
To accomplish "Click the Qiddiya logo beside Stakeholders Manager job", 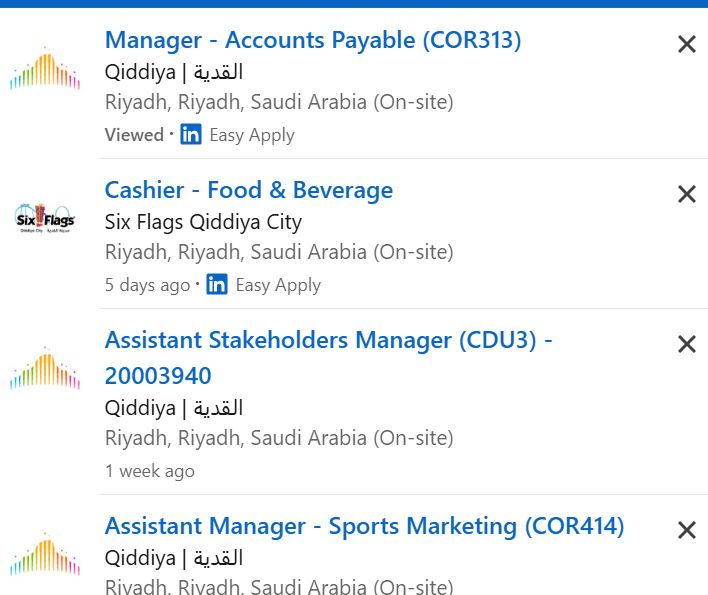I will 45,368.
